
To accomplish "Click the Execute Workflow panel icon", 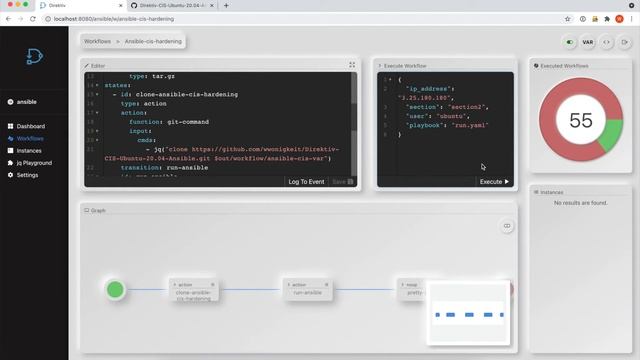I will point(380,66).
